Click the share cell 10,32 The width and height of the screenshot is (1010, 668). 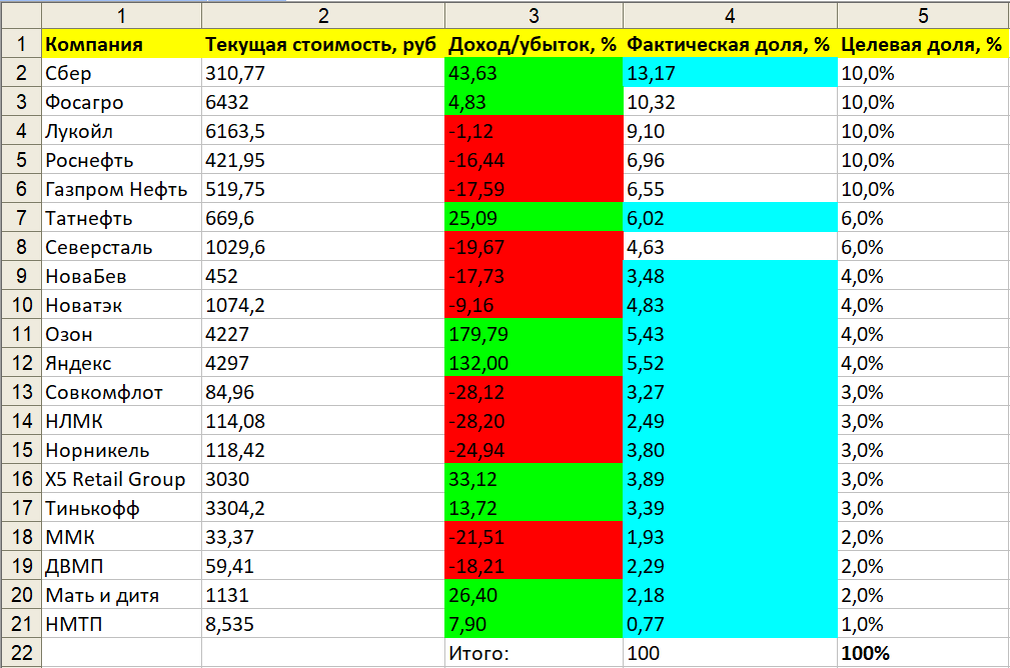730,102
